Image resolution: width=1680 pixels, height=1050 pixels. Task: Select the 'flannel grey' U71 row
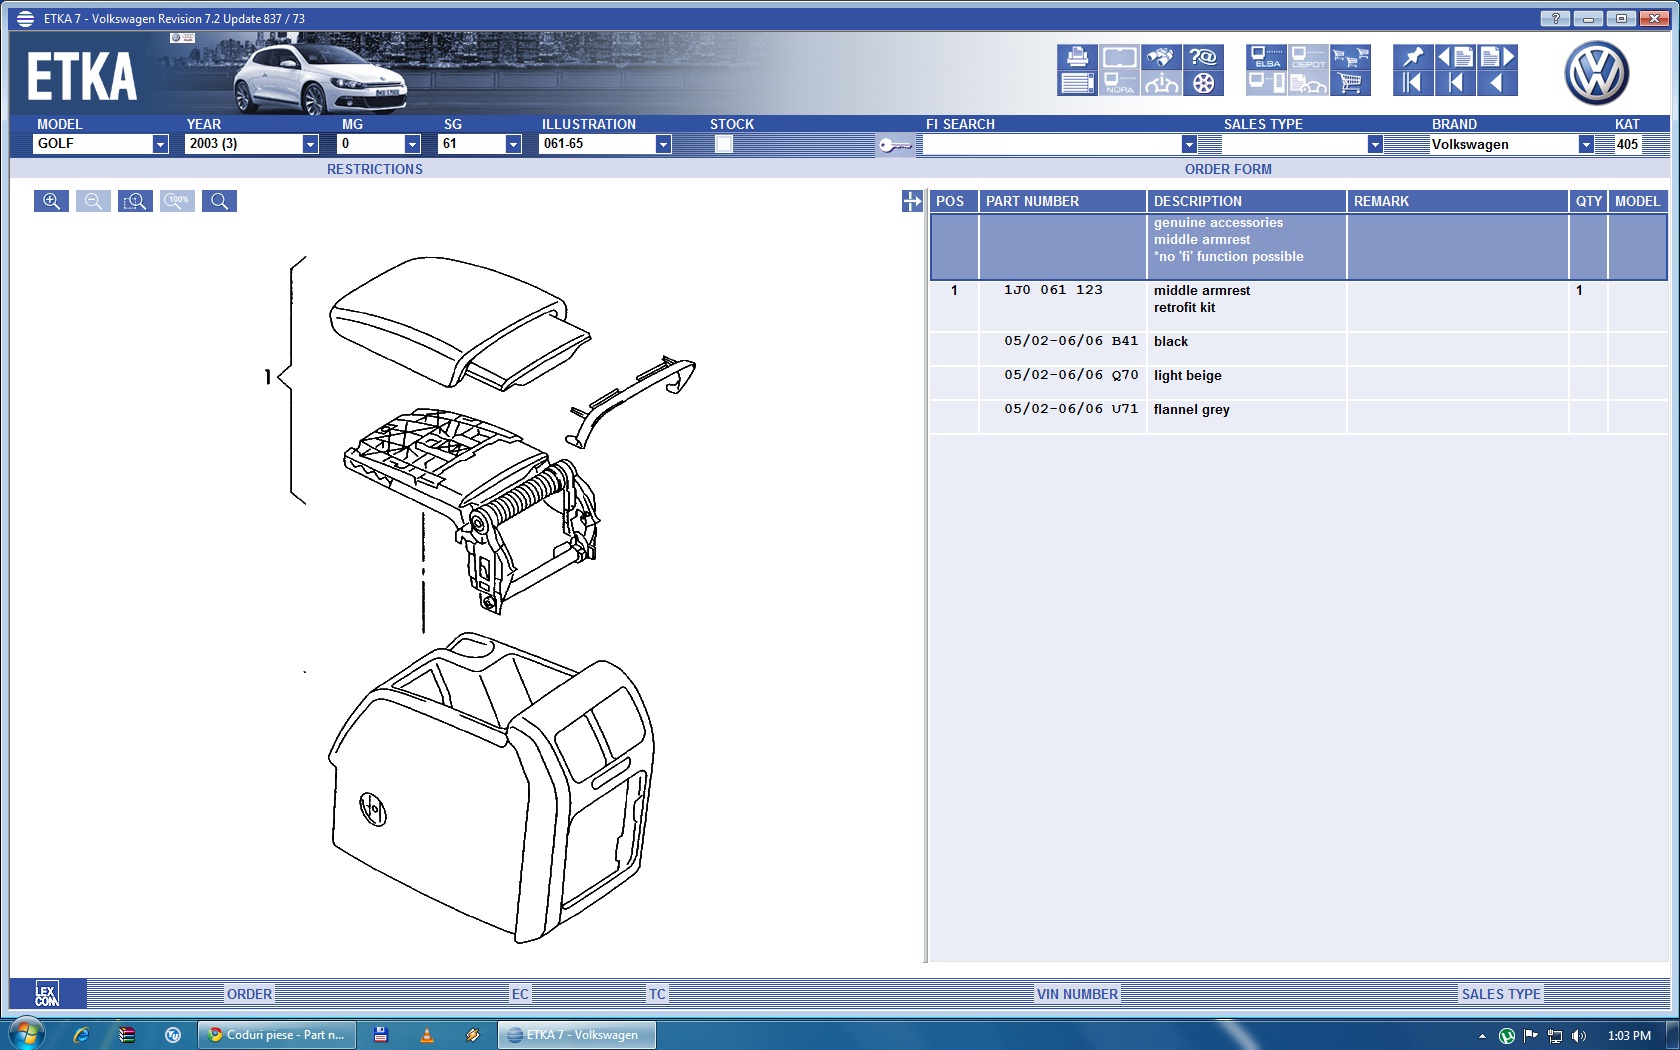(x=1299, y=417)
